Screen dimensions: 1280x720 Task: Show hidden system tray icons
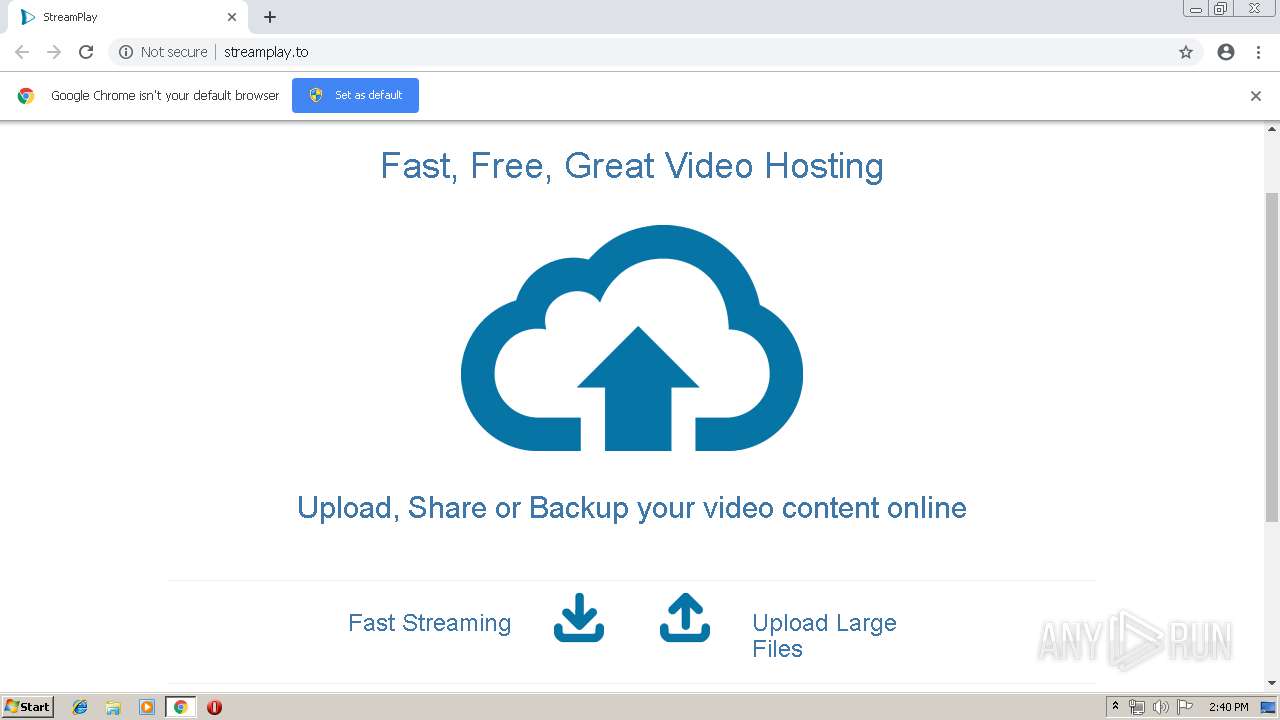(x=1115, y=707)
